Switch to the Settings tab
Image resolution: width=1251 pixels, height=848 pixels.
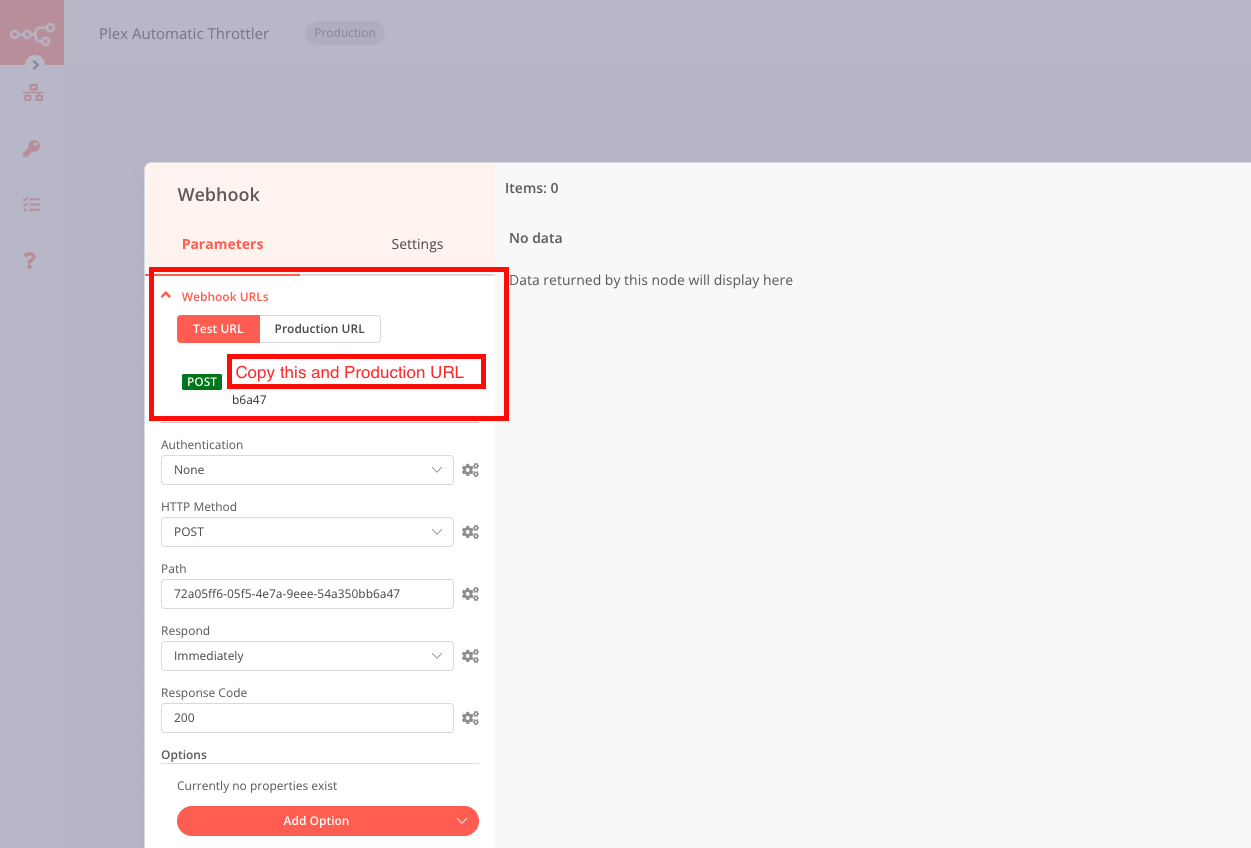click(x=417, y=244)
